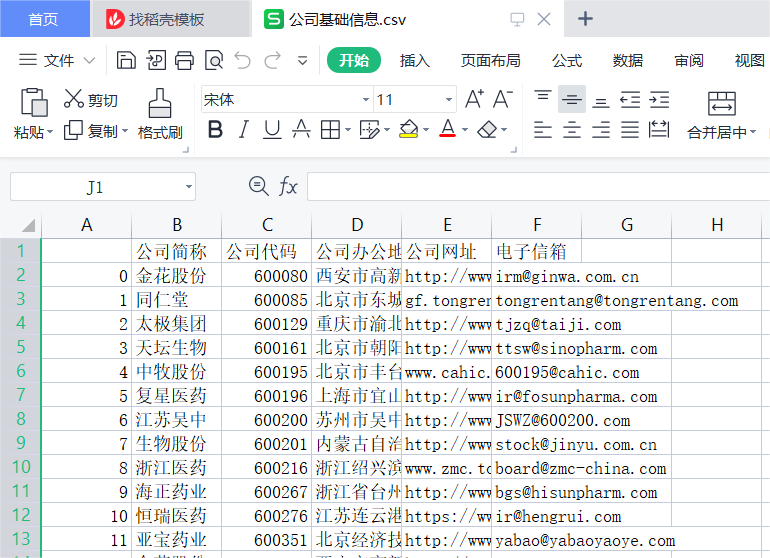The image size is (770, 558).
Task: Increase indent icon
Action: pos(659,100)
